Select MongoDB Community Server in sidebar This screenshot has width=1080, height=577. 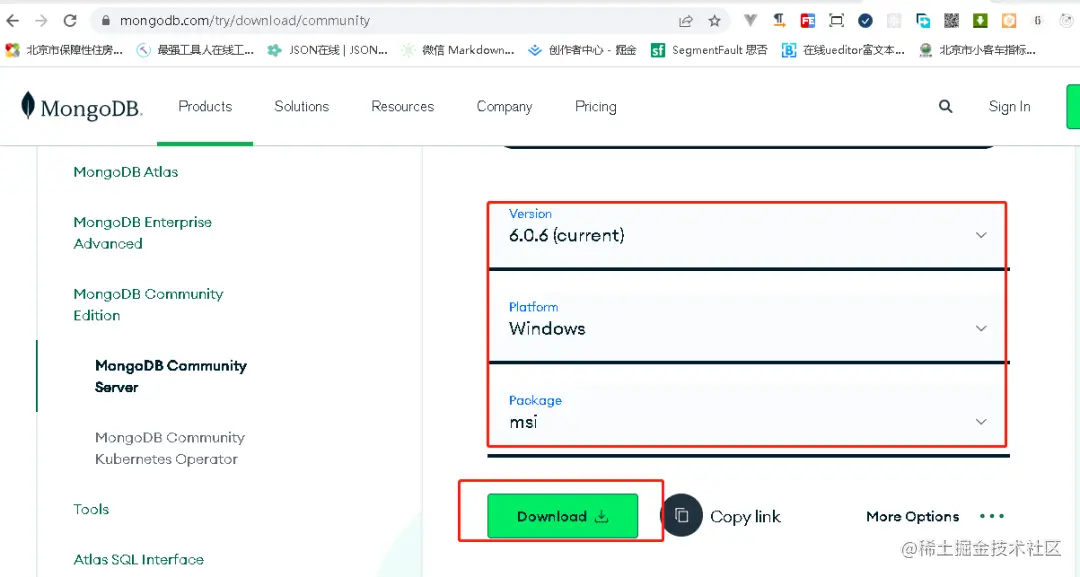171,376
